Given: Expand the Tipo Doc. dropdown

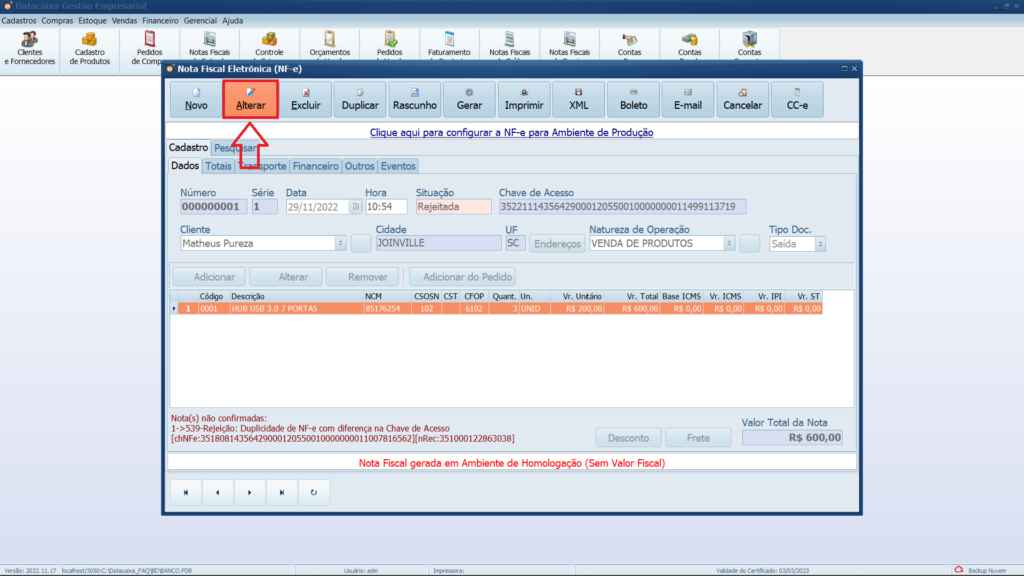Looking at the screenshot, I should click(821, 243).
